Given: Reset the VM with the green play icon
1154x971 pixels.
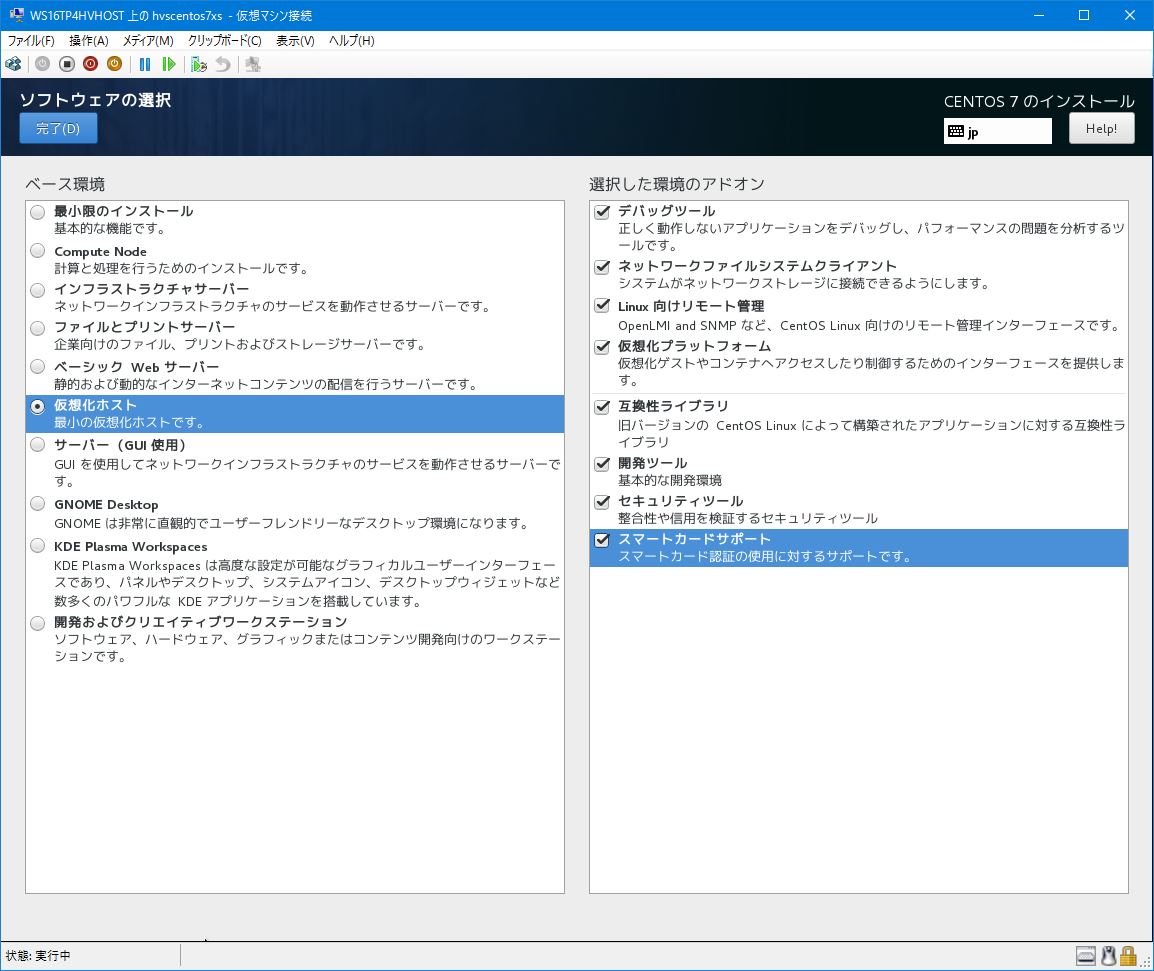Looking at the screenshot, I should [x=169, y=64].
